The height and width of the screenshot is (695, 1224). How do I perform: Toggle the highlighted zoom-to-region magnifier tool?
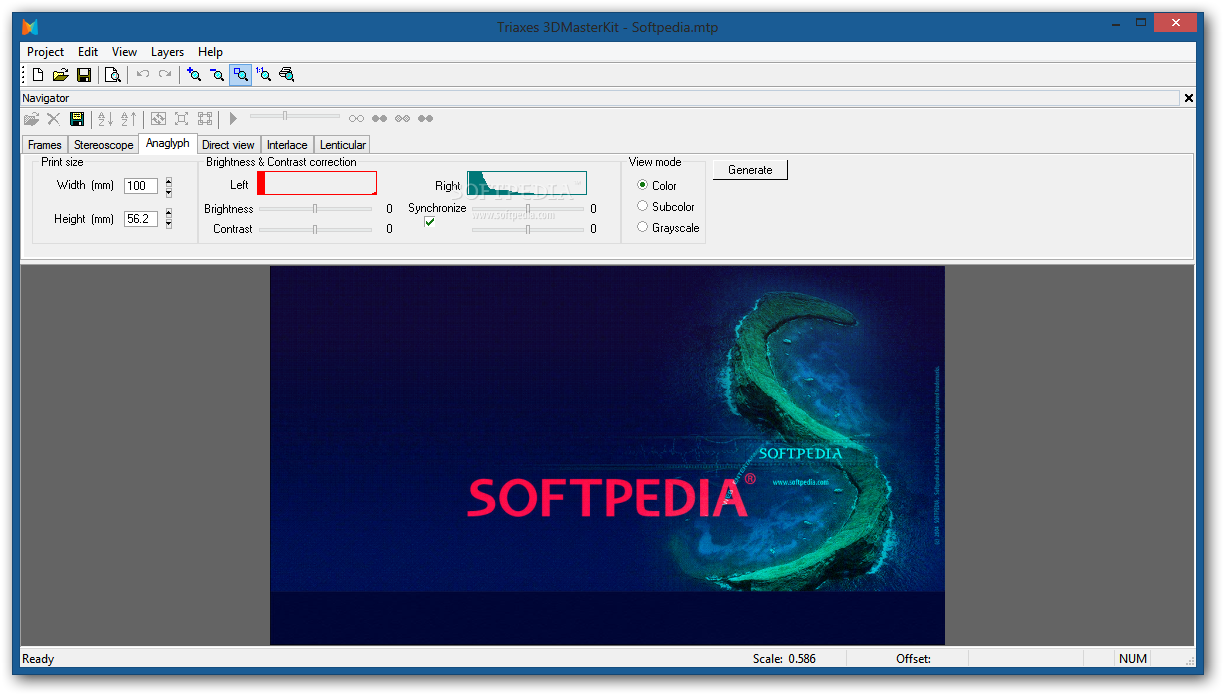point(241,74)
